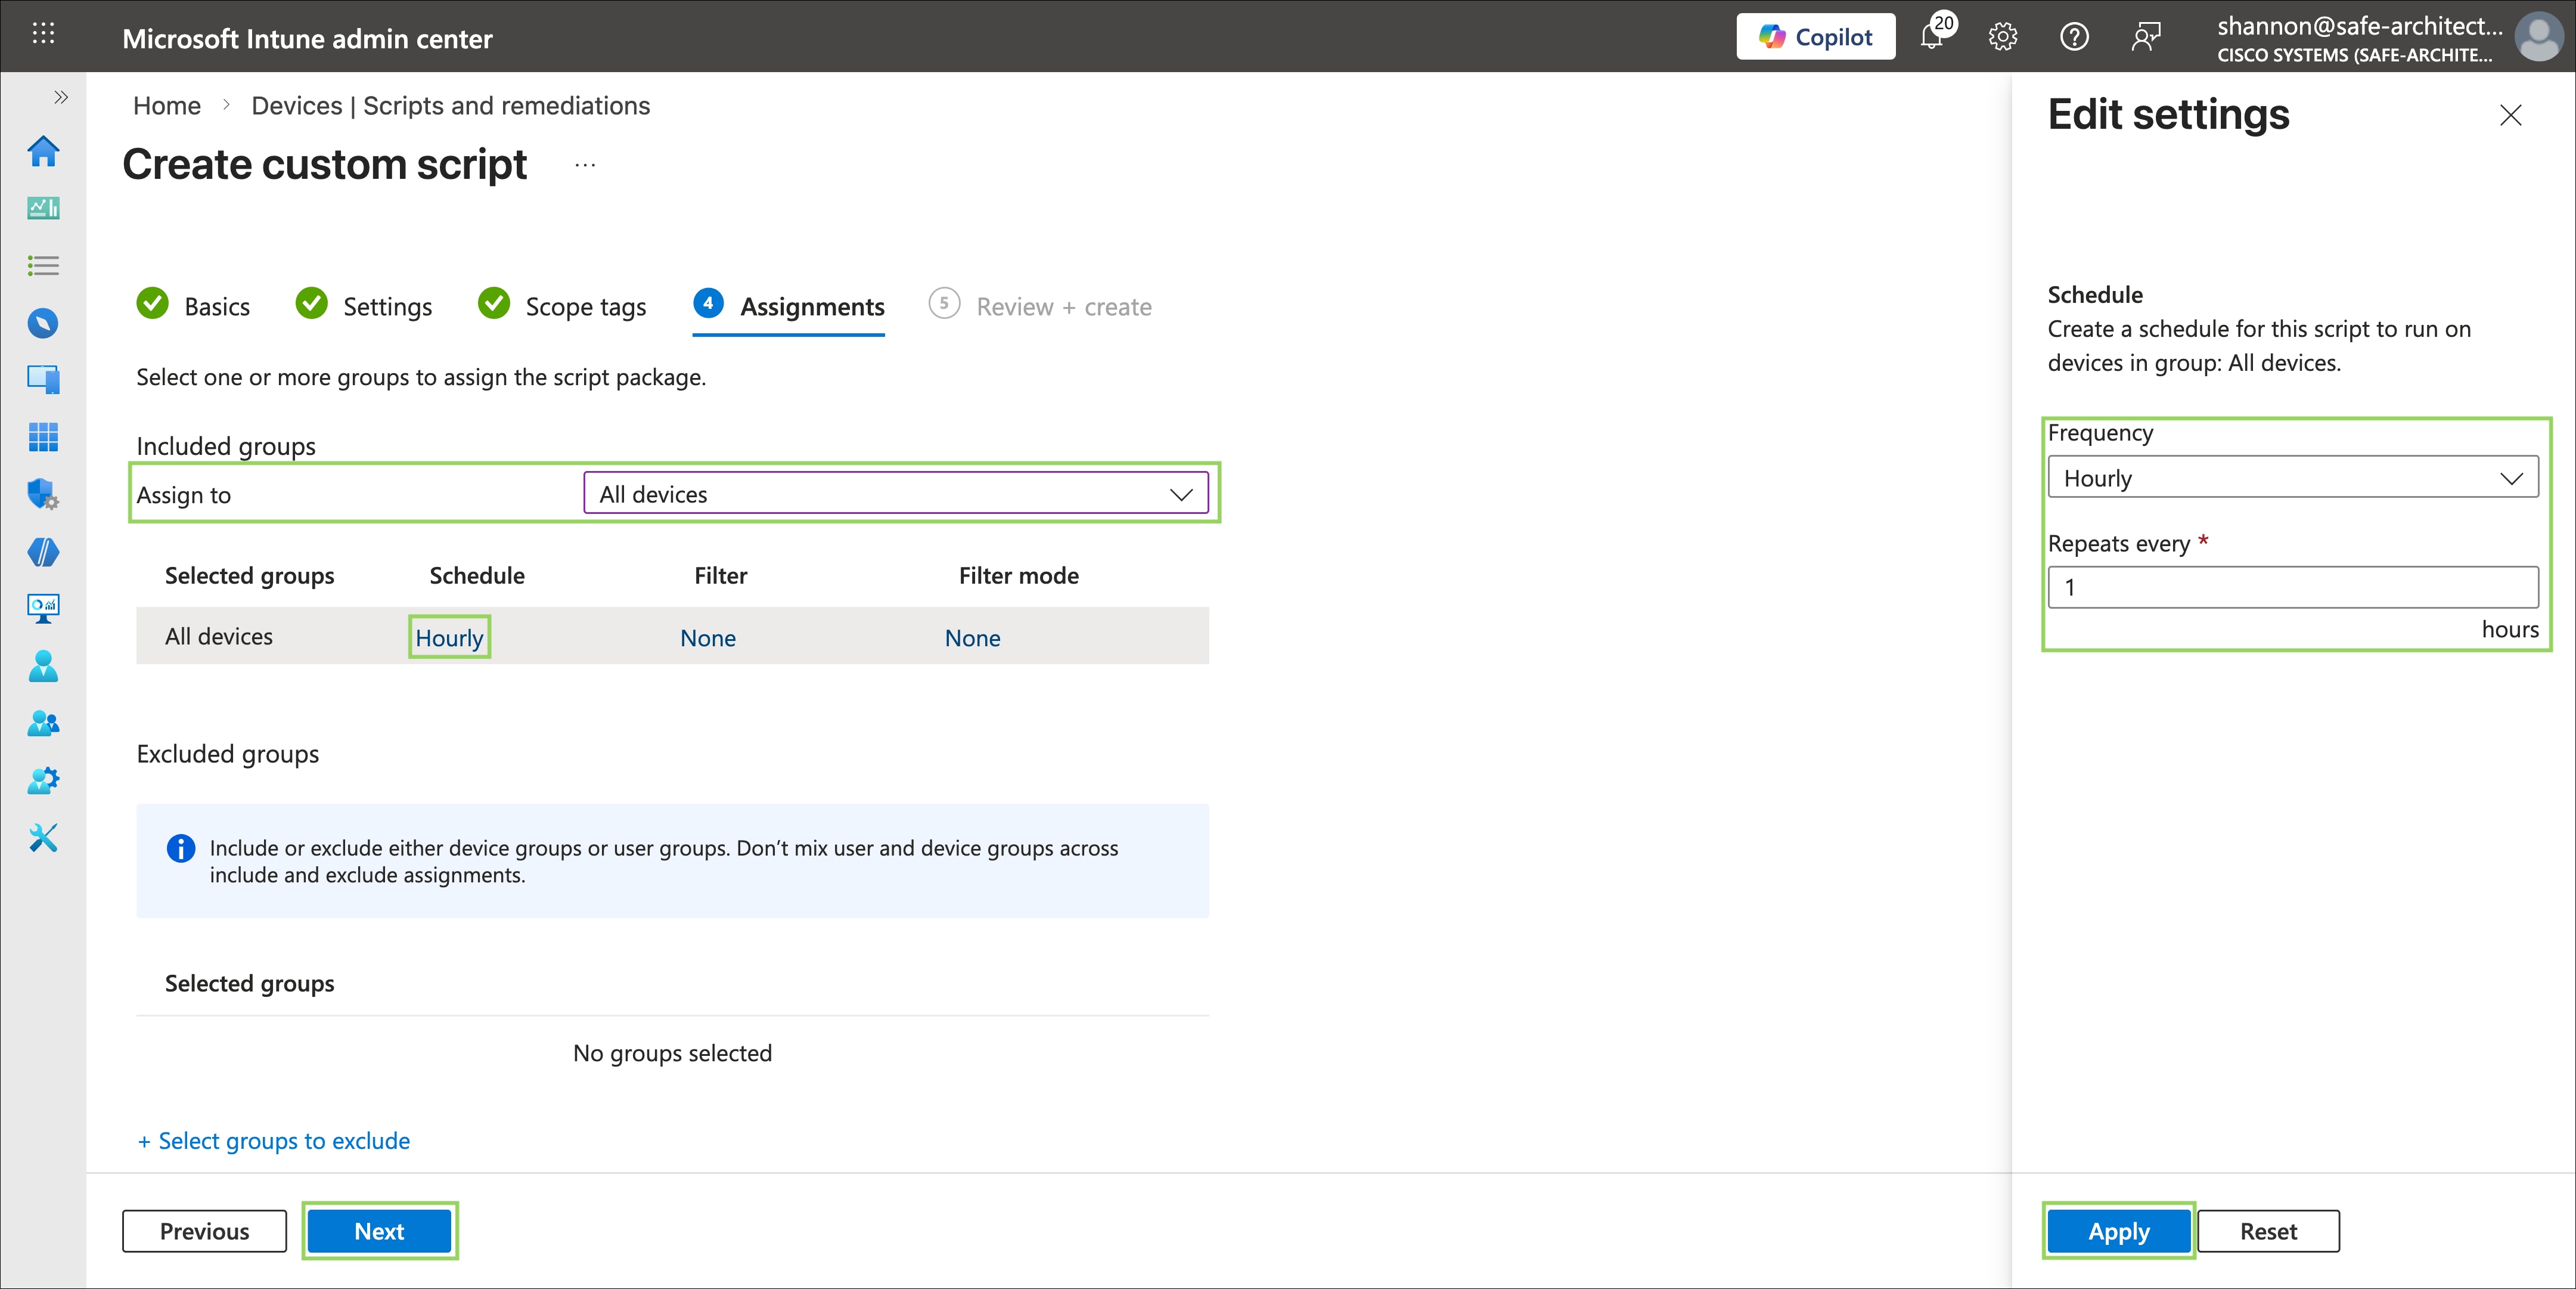Switch to the Settings step tab

point(364,306)
